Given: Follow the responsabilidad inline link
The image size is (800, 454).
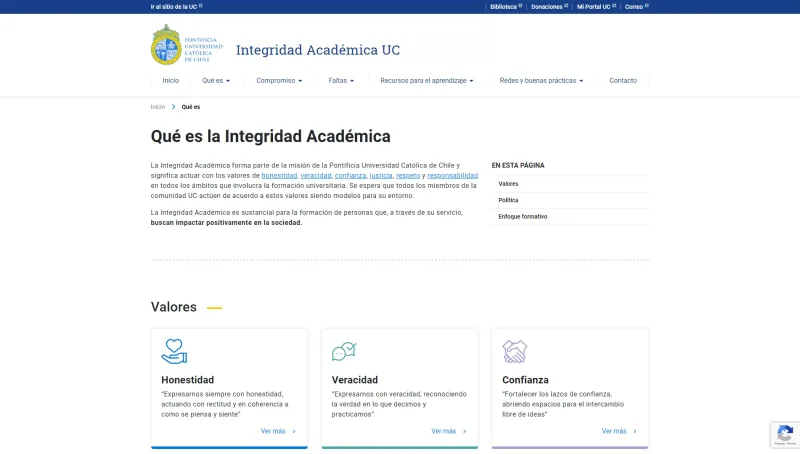Looking at the screenshot, I should (x=453, y=175).
